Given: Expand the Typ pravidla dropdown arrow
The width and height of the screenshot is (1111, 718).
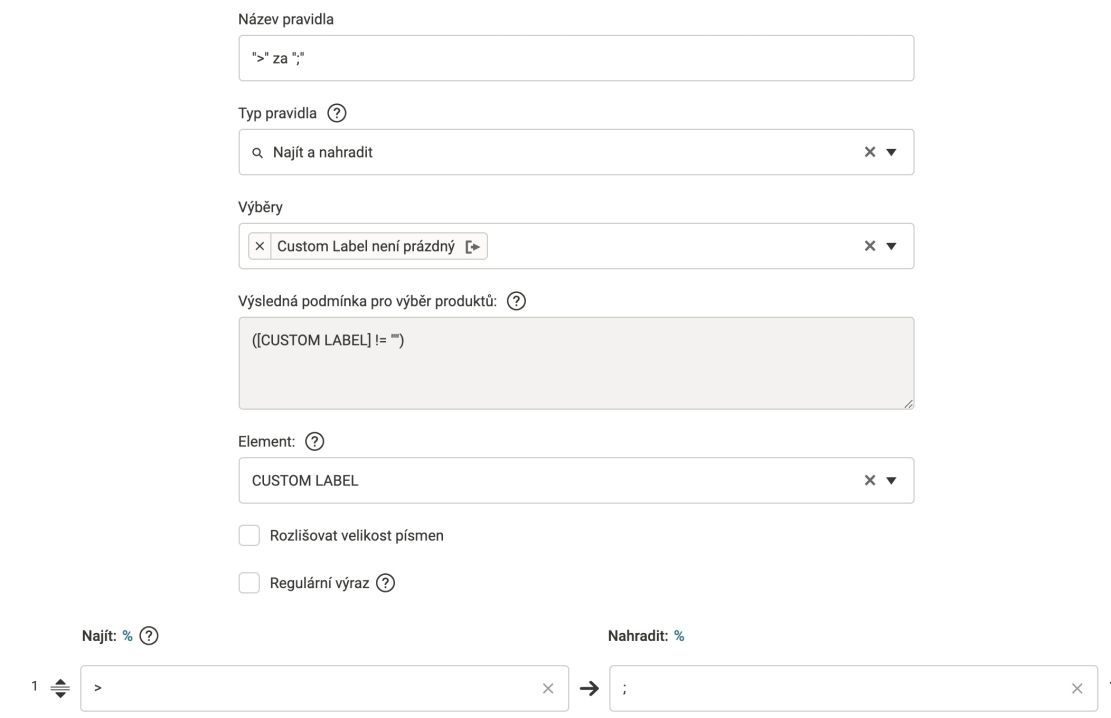Looking at the screenshot, I should click(x=891, y=152).
